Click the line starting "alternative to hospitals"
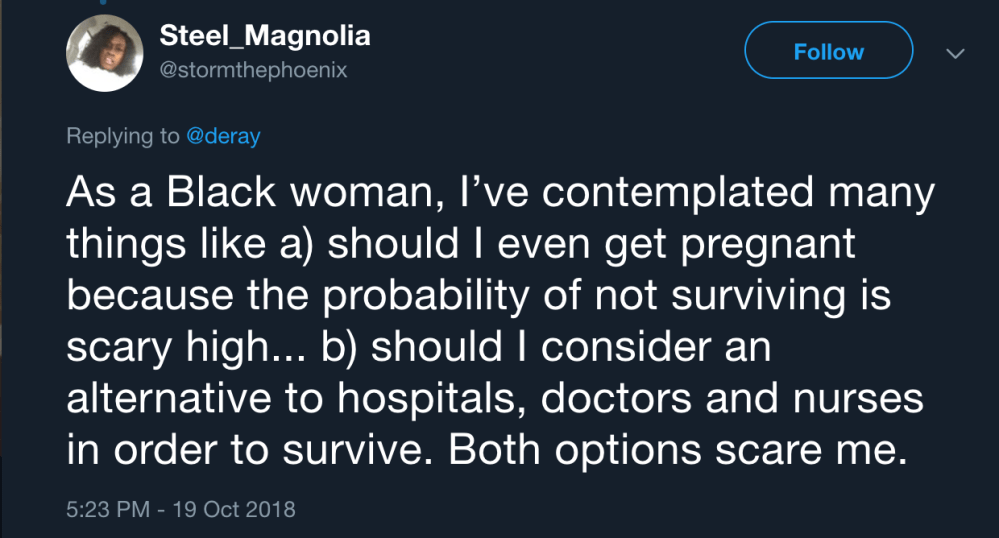 pyautogui.click(x=495, y=398)
